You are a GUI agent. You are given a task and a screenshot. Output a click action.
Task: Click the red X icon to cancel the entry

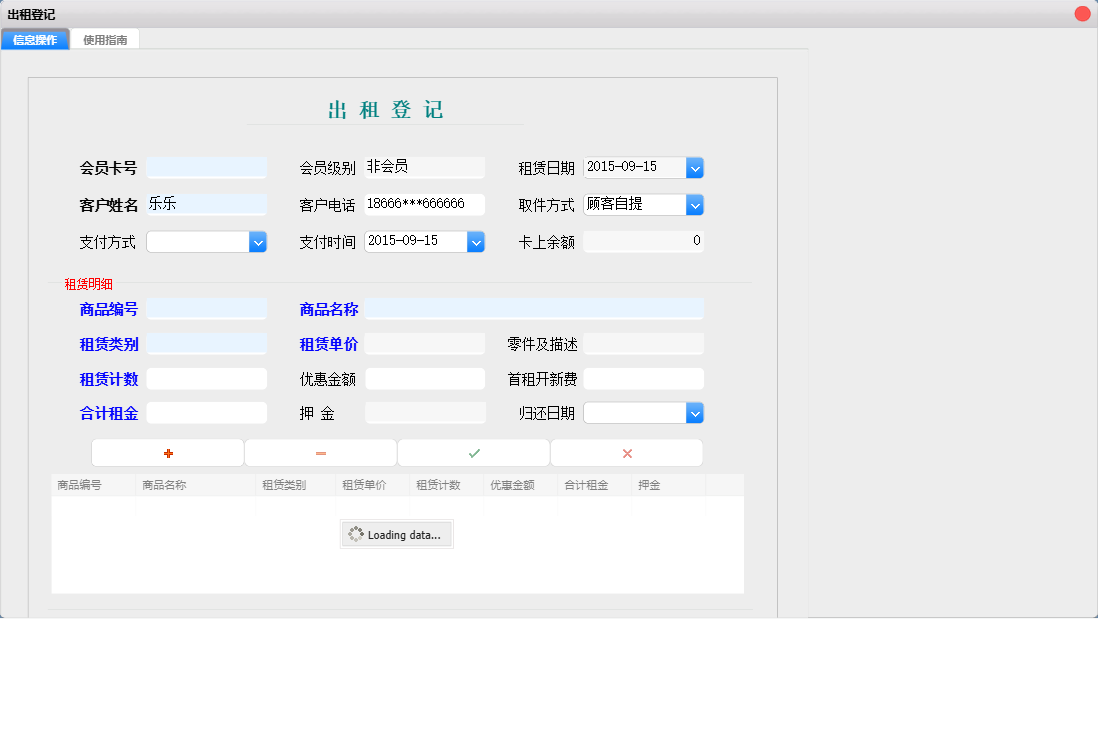pyautogui.click(x=626, y=452)
